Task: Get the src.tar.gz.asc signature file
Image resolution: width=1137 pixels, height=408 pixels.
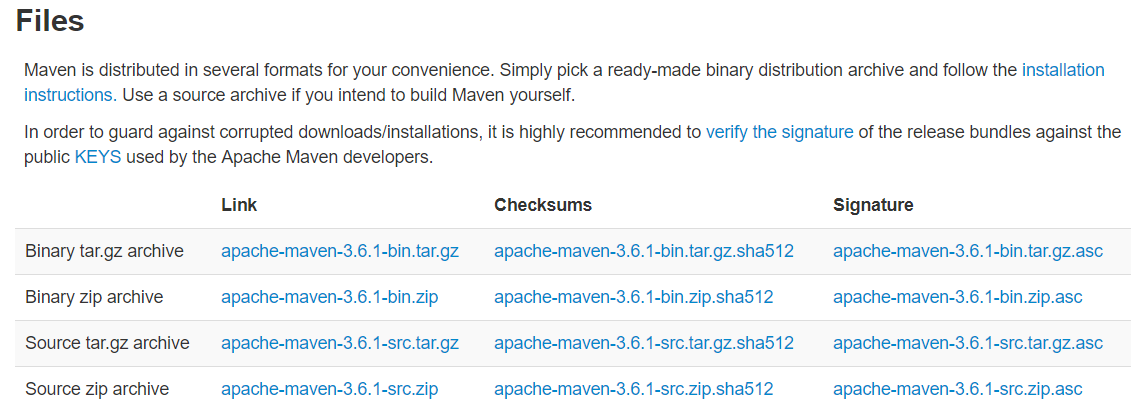Action: coord(967,343)
